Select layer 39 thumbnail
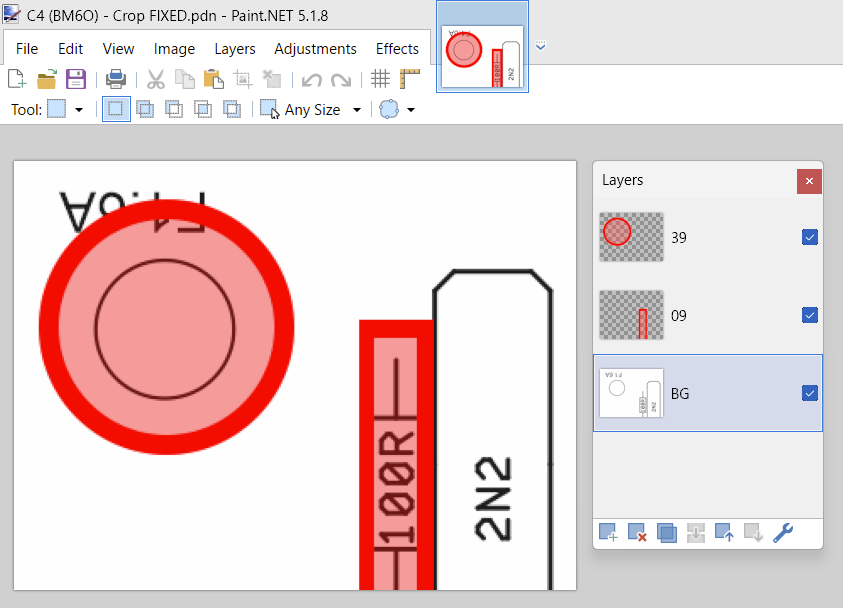 coord(631,237)
